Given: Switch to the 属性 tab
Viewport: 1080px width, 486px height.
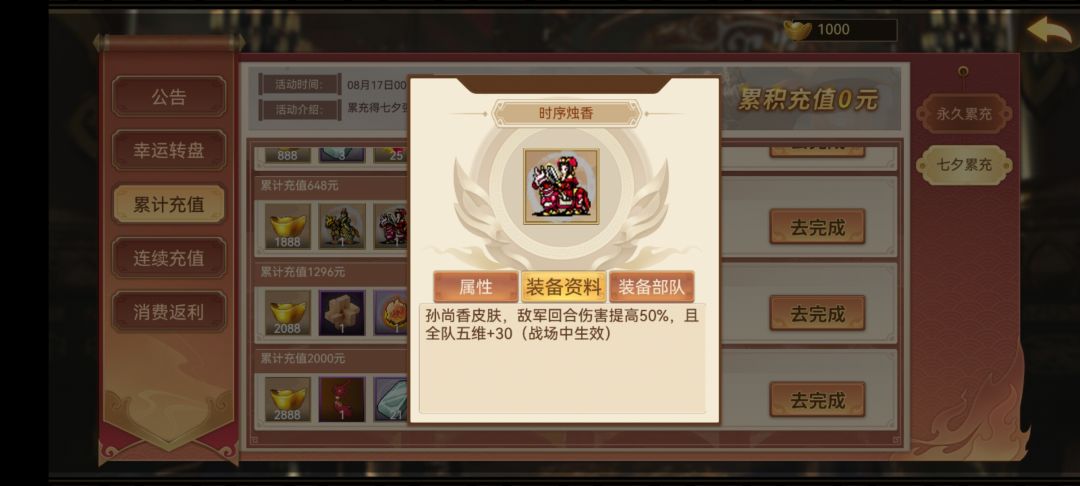Looking at the screenshot, I should [475, 287].
